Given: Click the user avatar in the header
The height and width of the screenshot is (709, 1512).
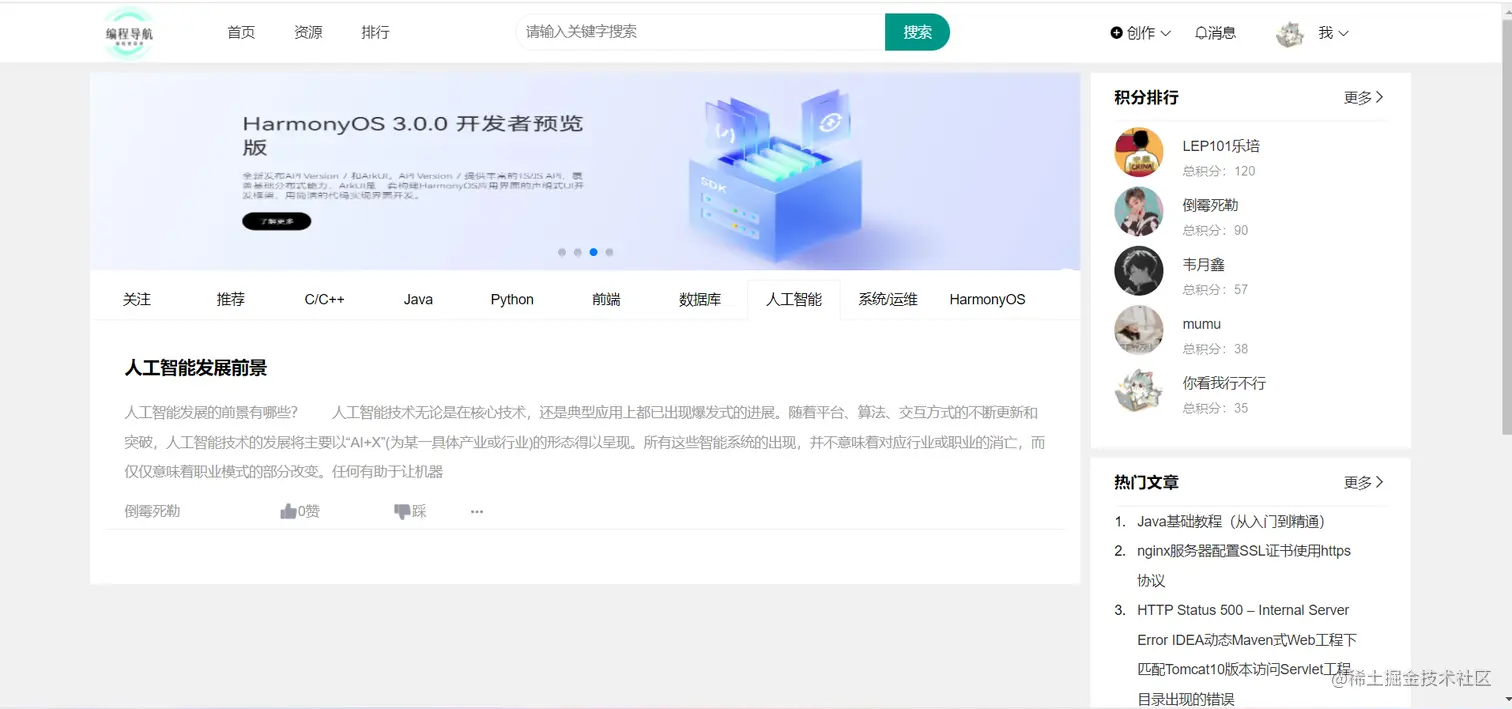Looking at the screenshot, I should click(1290, 34).
